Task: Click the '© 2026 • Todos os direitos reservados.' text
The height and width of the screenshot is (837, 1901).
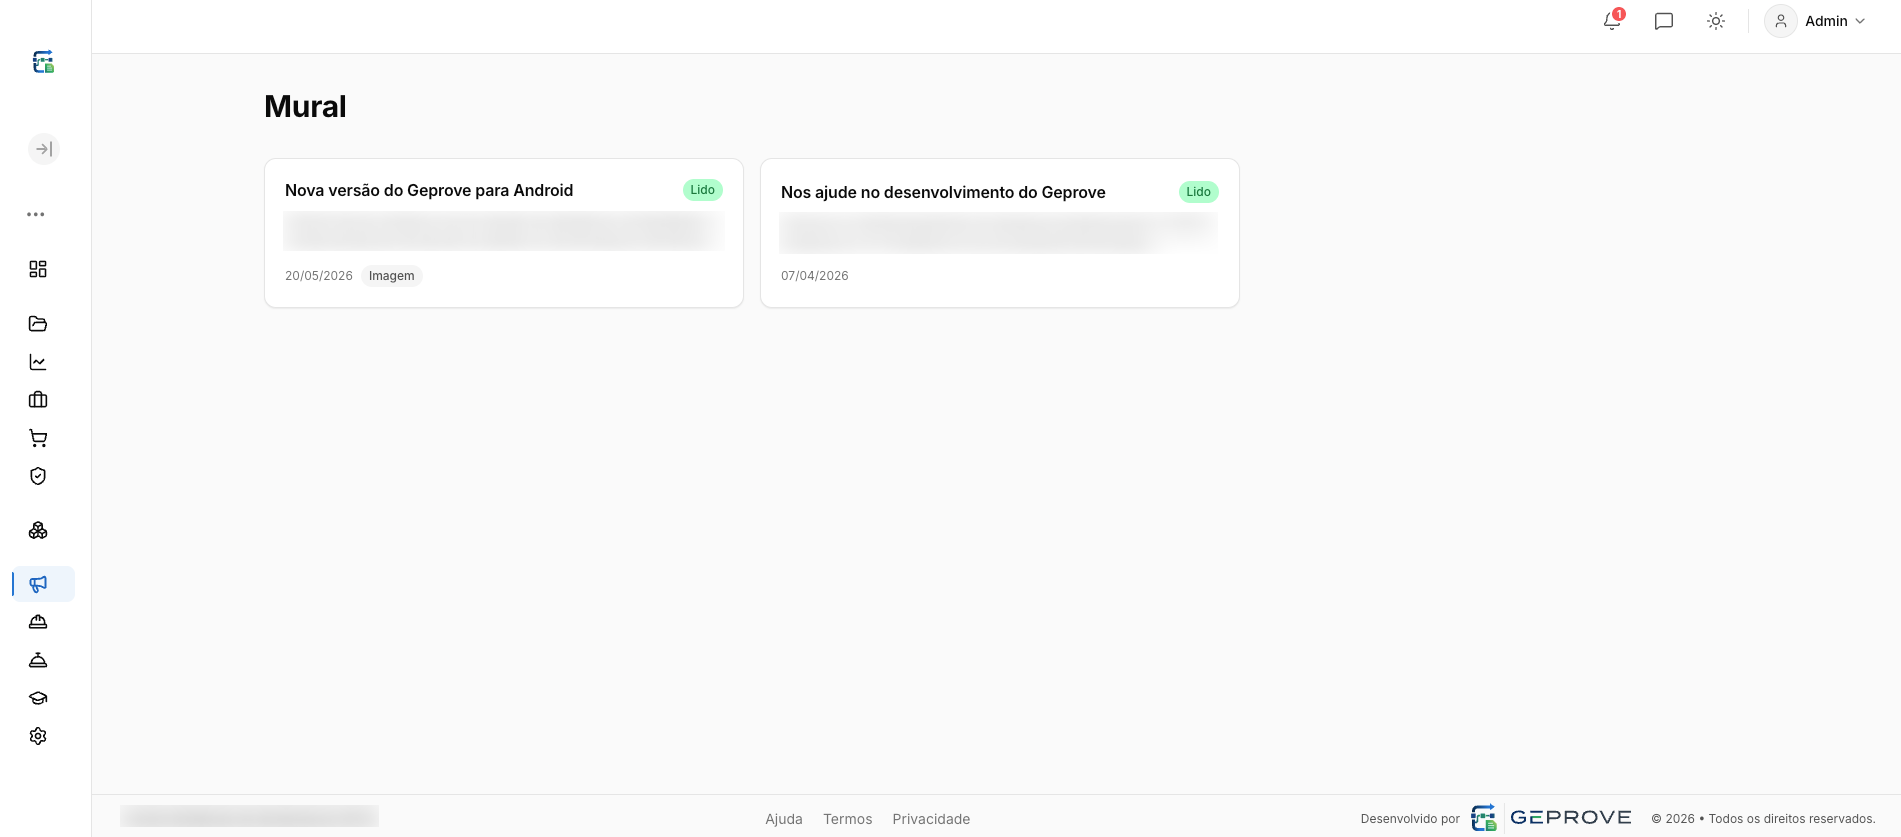Action: pos(1763,819)
